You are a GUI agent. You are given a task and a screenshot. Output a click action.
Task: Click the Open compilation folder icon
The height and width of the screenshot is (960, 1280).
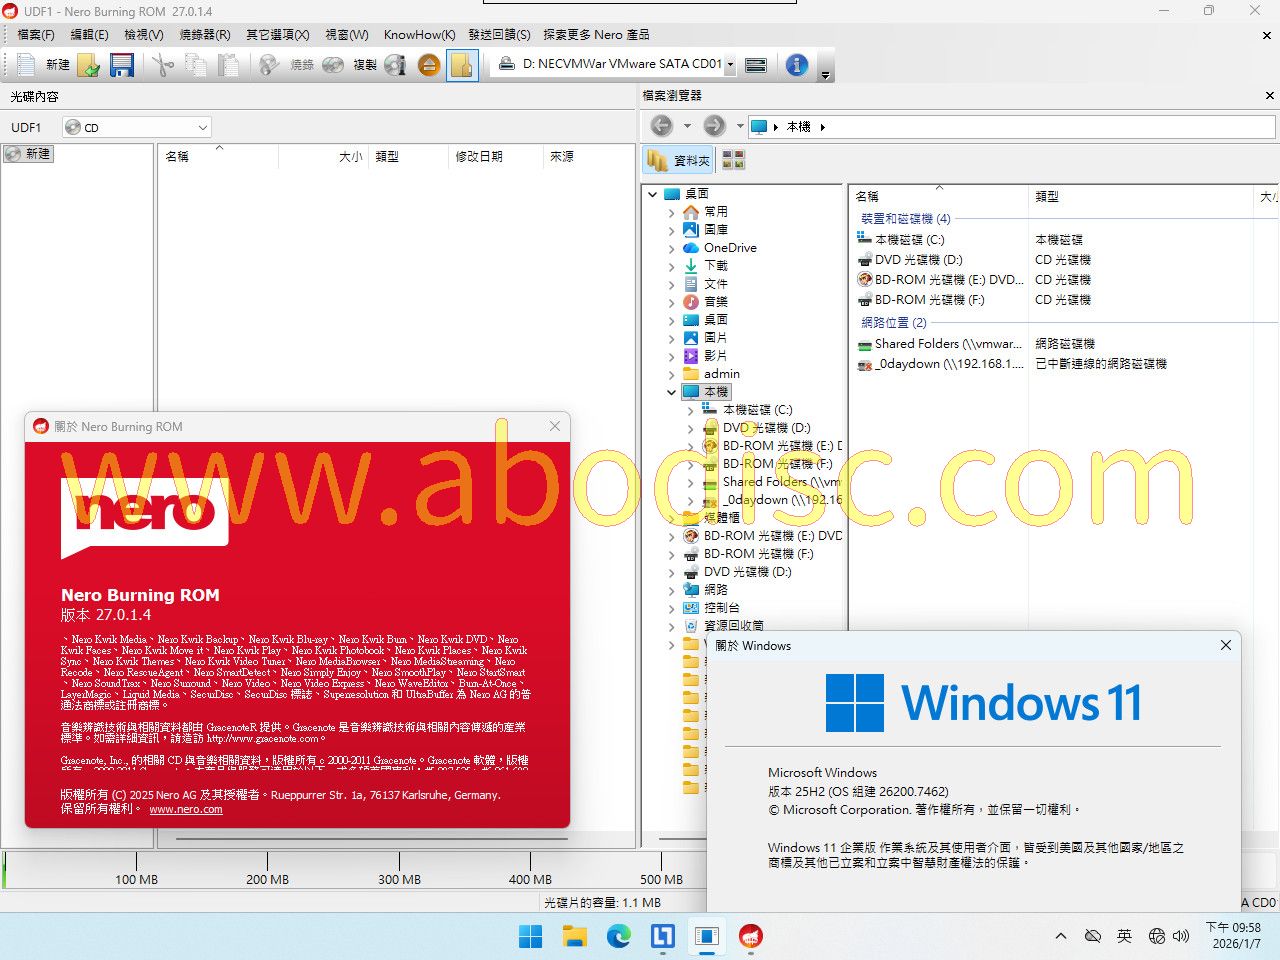click(x=89, y=65)
